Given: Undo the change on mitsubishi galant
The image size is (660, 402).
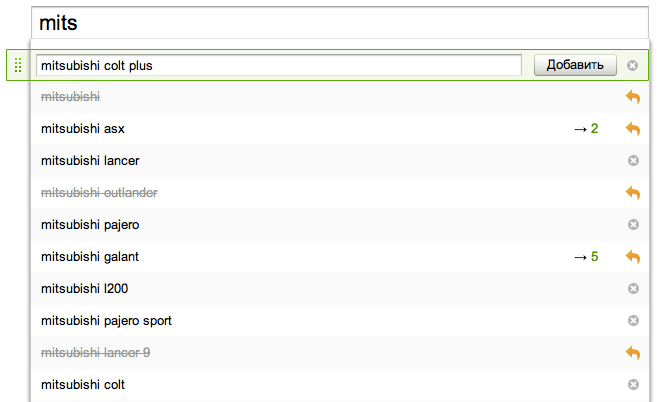Looking at the screenshot, I should [632, 257].
